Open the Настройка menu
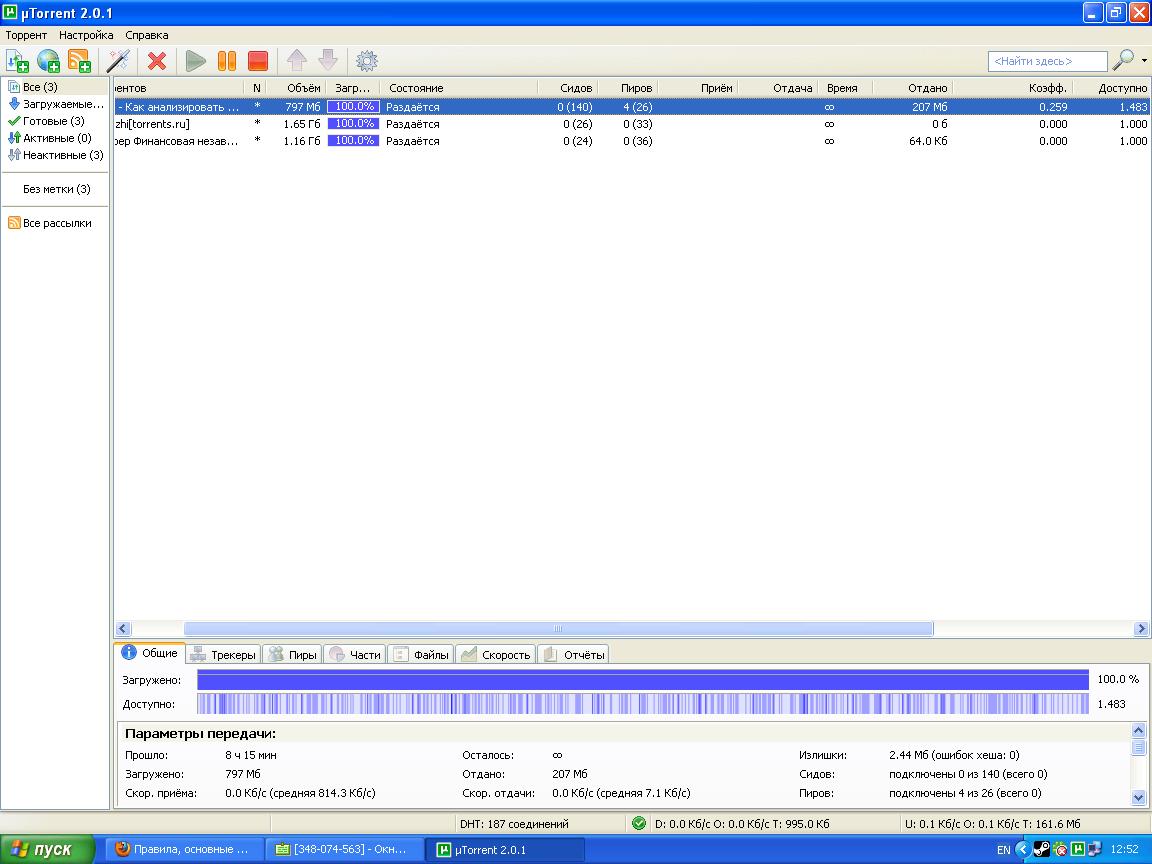 point(86,35)
